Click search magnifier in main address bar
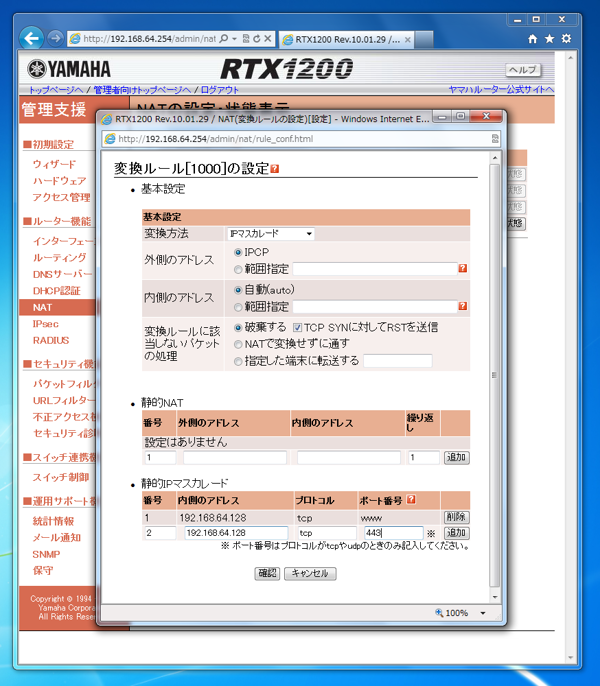The height and width of the screenshot is (686, 600). (x=224, y=38)
